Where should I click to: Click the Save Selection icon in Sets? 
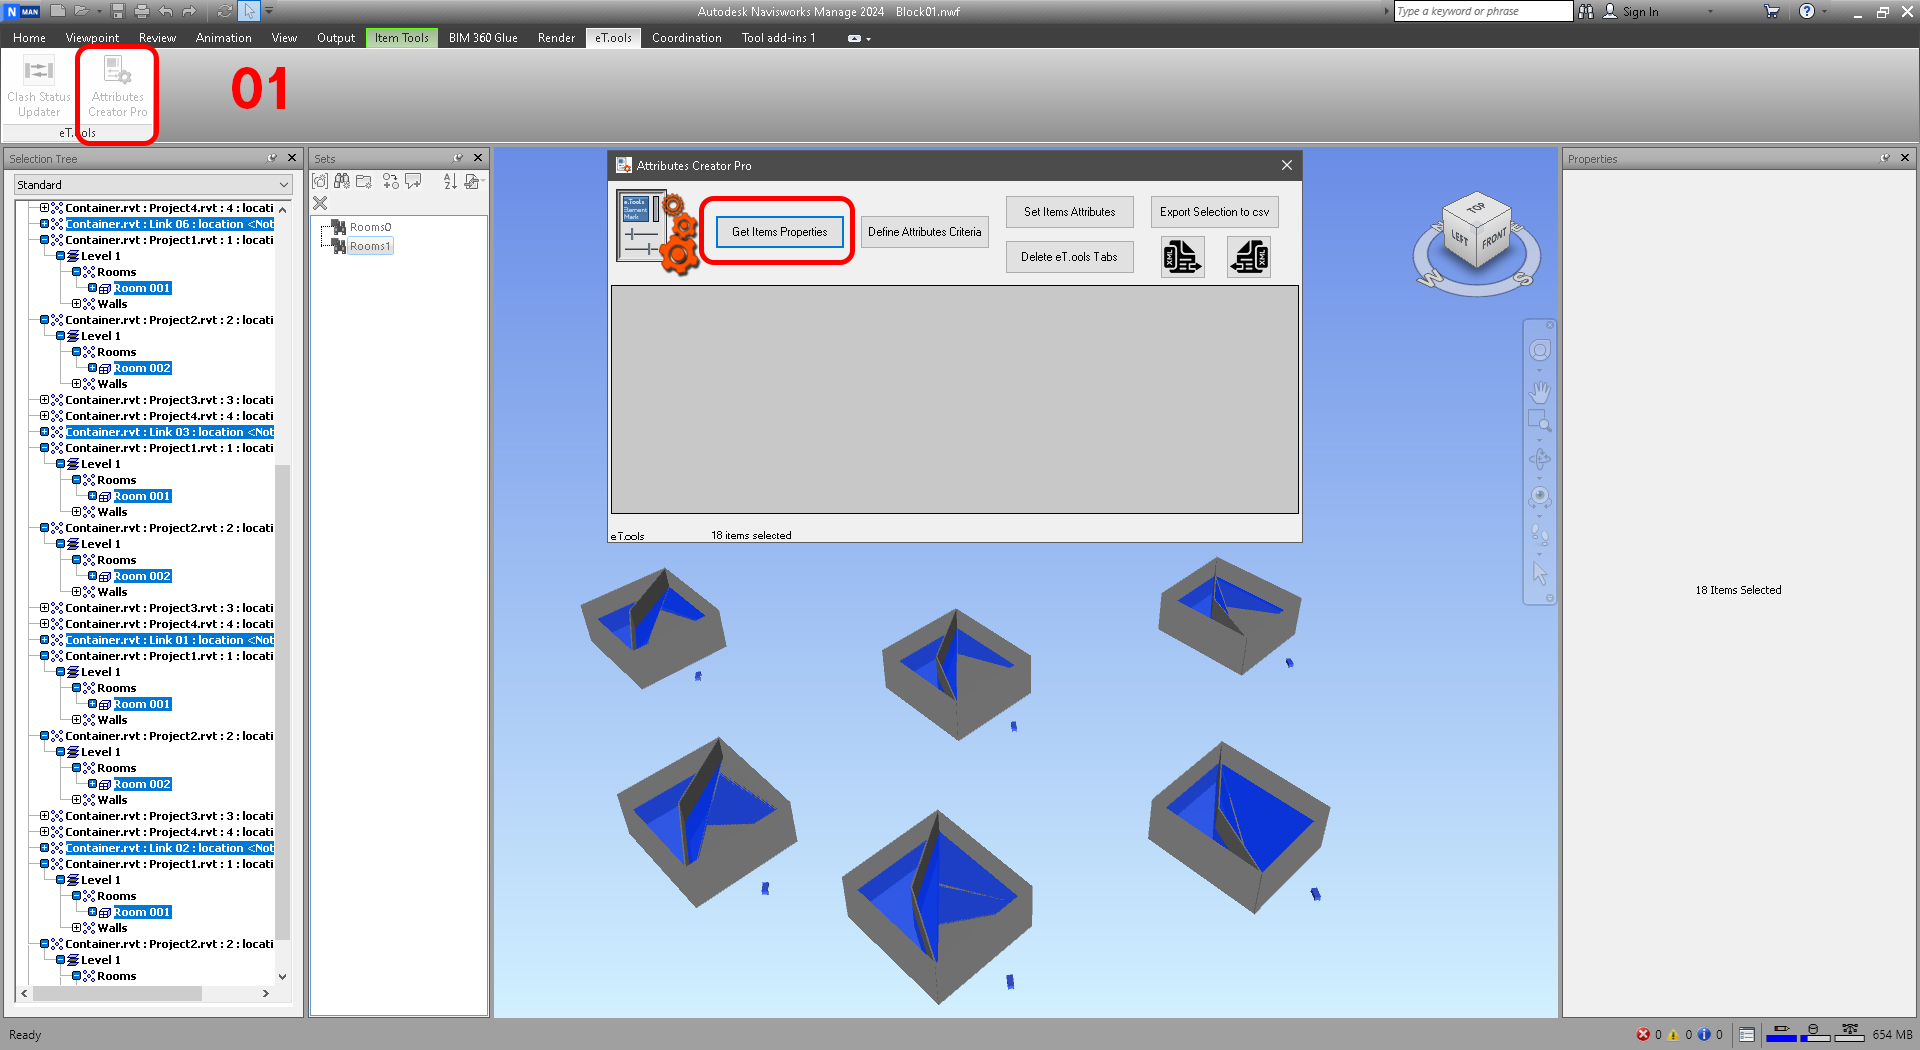point(320,181)
